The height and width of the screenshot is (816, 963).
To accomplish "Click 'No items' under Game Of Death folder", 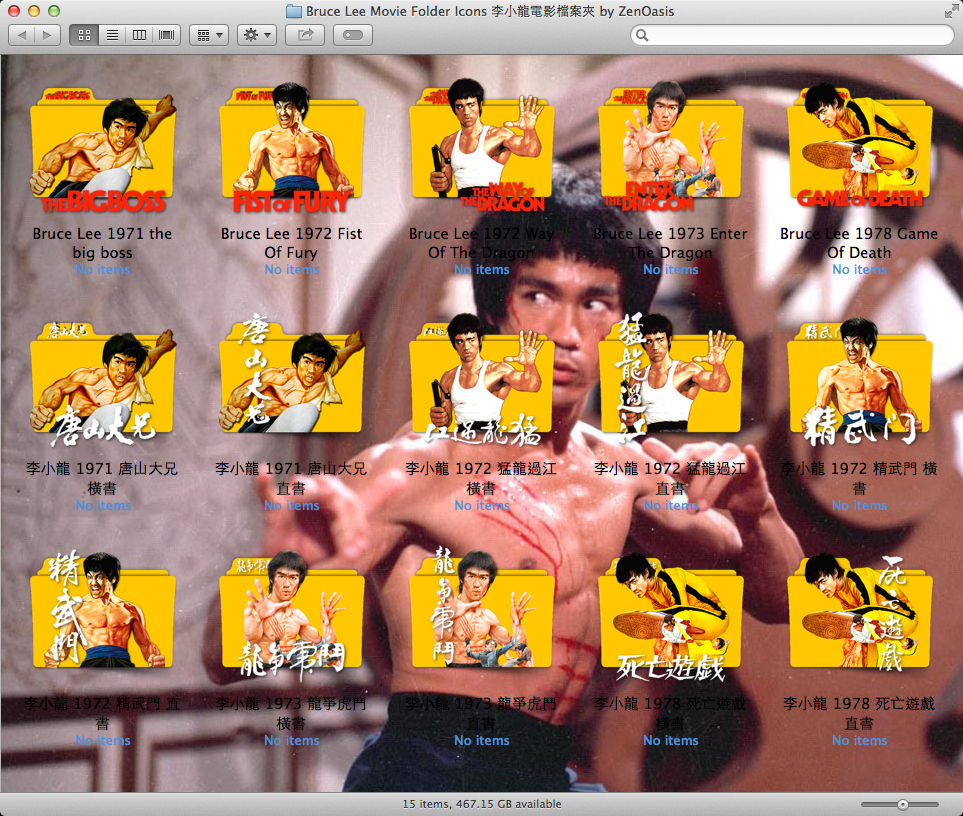I will (860, 270).
